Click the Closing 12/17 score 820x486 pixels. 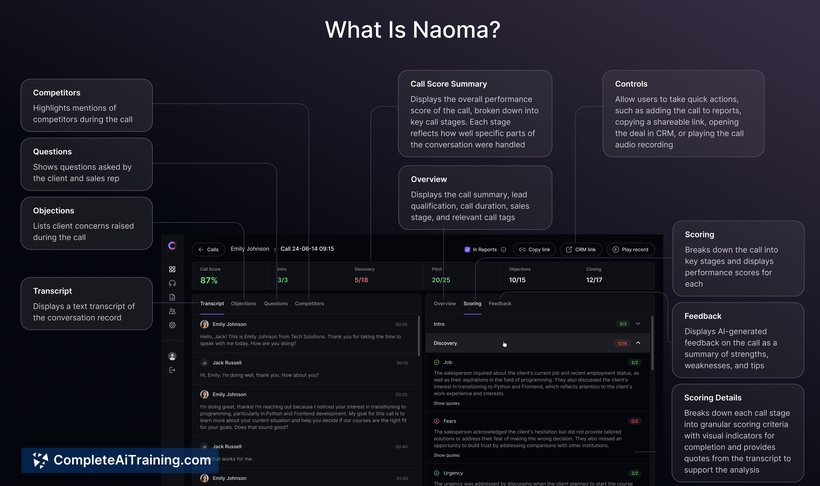point(594,280)
